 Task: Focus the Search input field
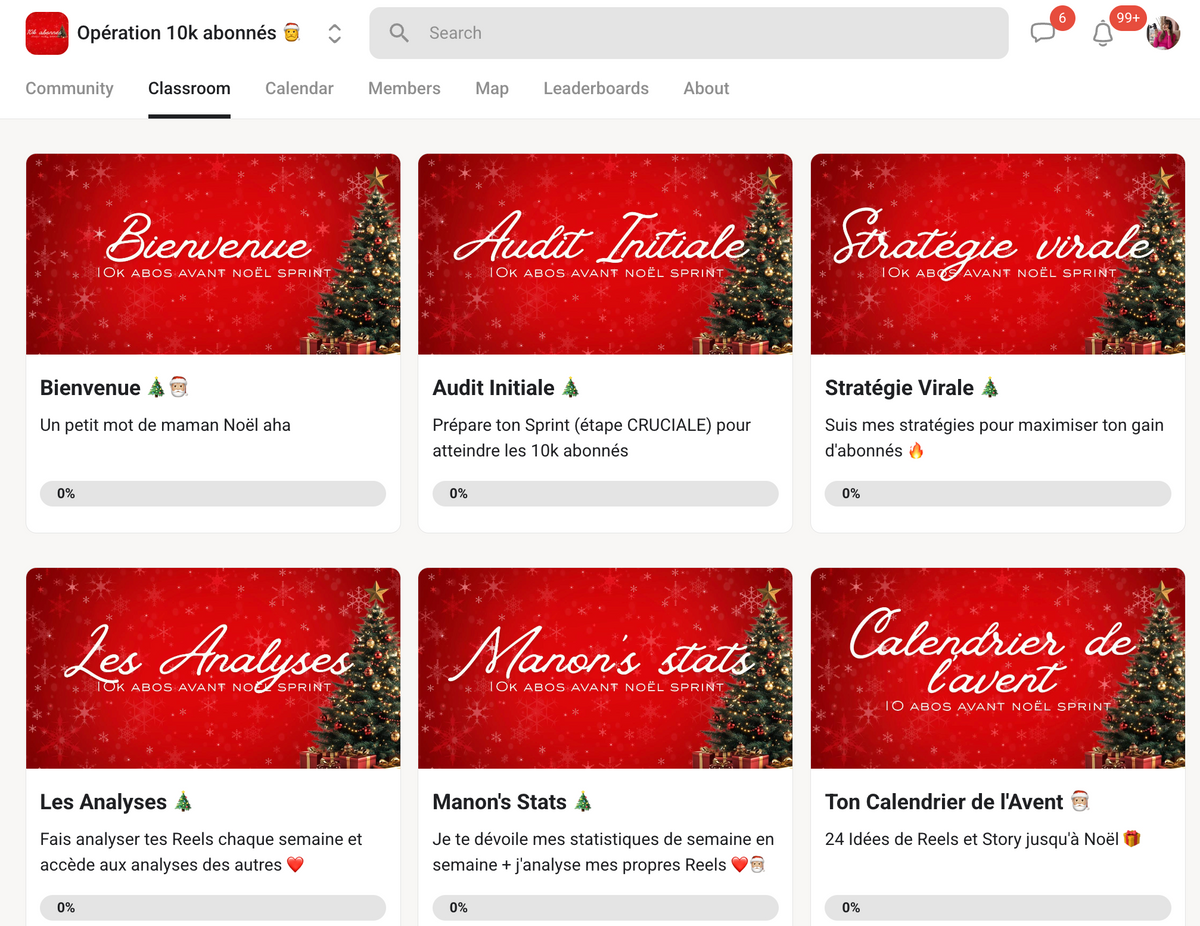point(689,33)
